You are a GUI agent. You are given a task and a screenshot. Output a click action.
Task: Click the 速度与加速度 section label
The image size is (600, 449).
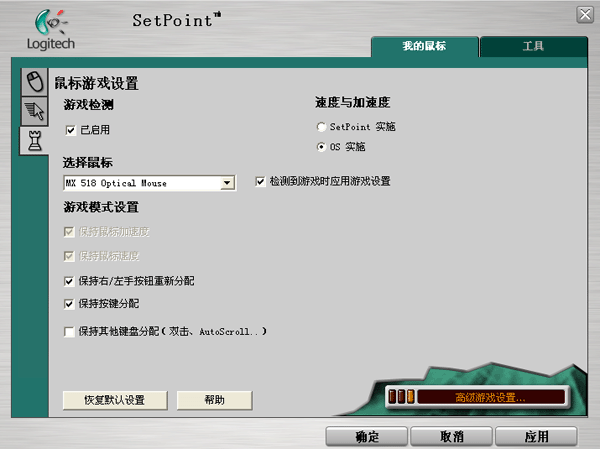click(352, 102)
